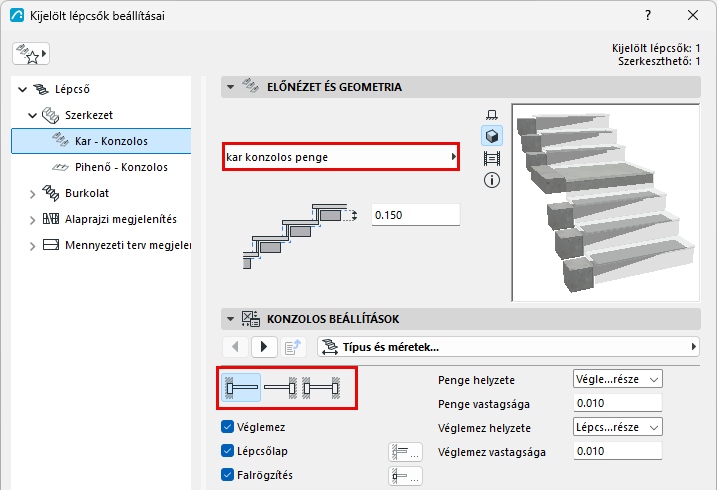Click the transfer page settings icon

point(293,347)
